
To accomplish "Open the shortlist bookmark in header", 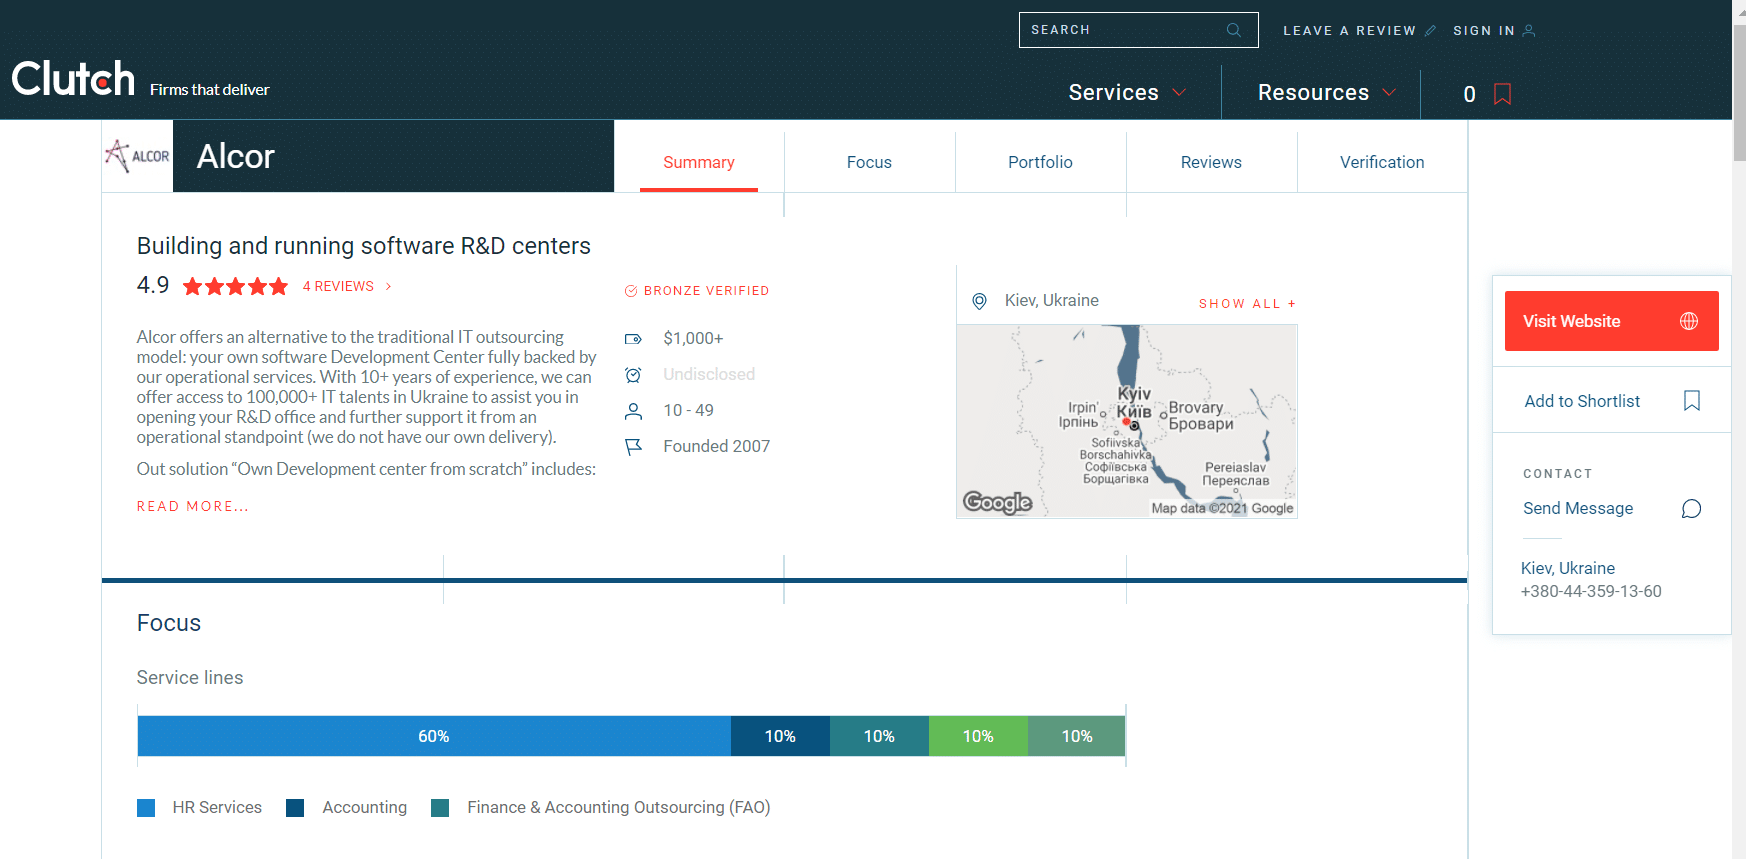I will coord(1501,94).
